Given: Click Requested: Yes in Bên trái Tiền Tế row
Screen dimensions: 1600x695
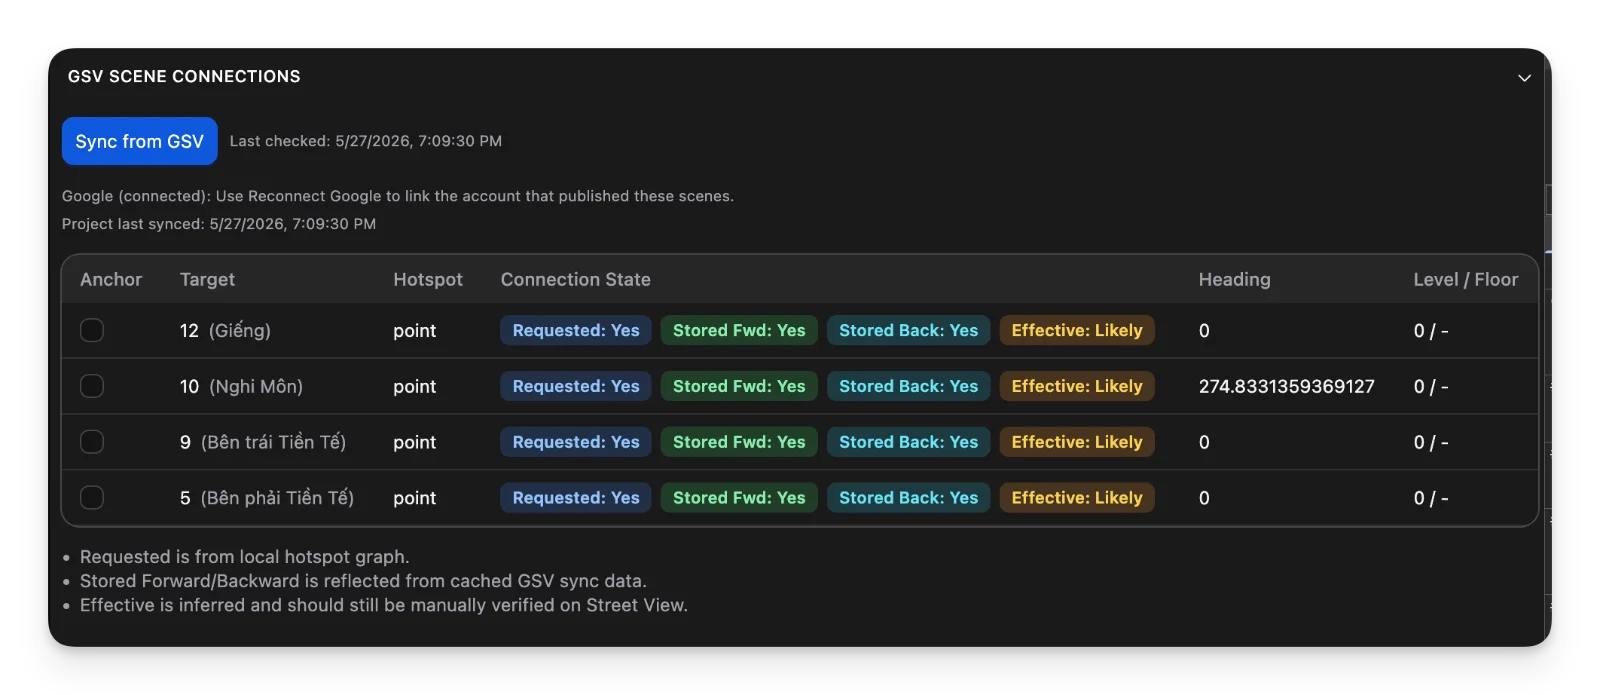Looking at the screenshot, I should (576, 442).
